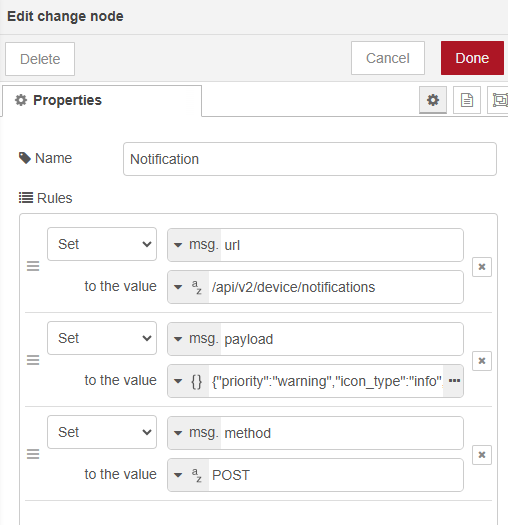Open node description document icon

click(467, 100)
